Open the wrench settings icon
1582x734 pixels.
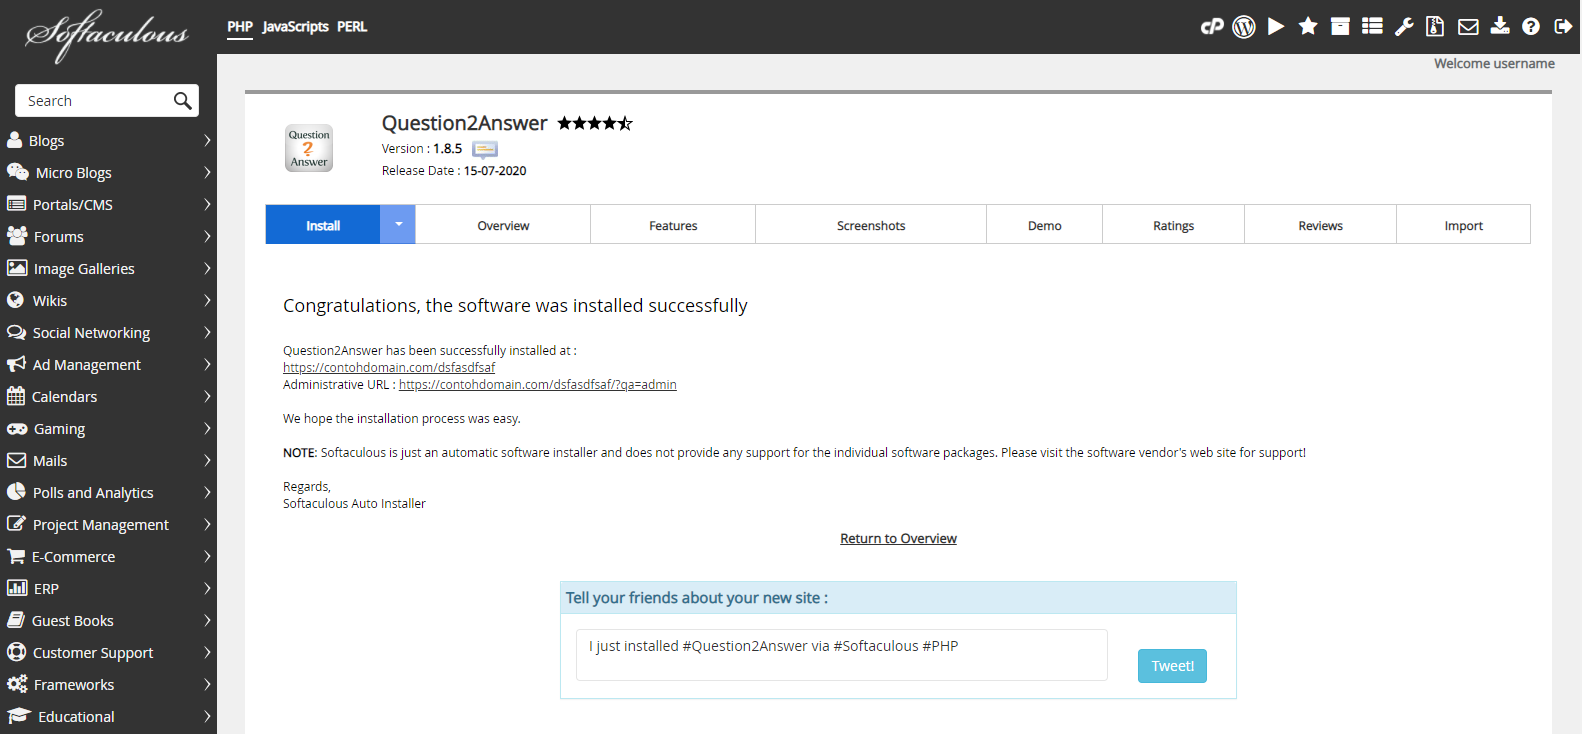tap(1404, 27)
